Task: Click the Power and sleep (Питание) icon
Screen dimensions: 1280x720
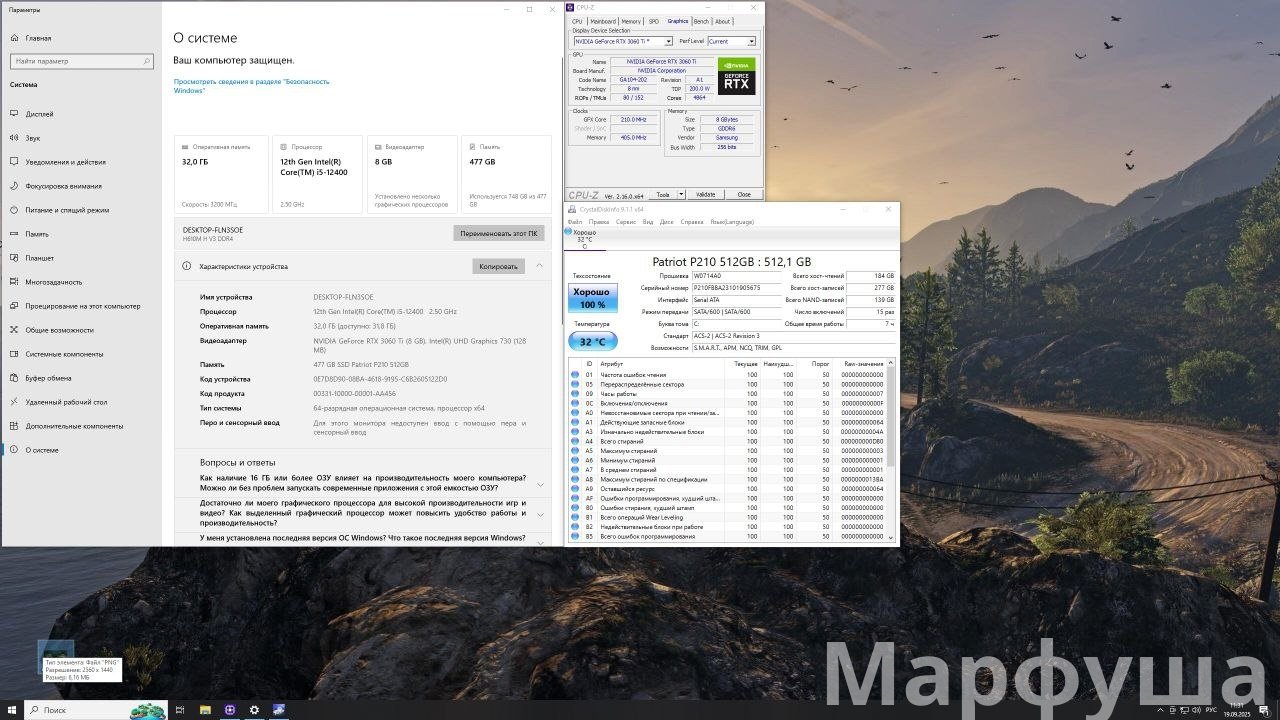Action: (x=15, y=210)
